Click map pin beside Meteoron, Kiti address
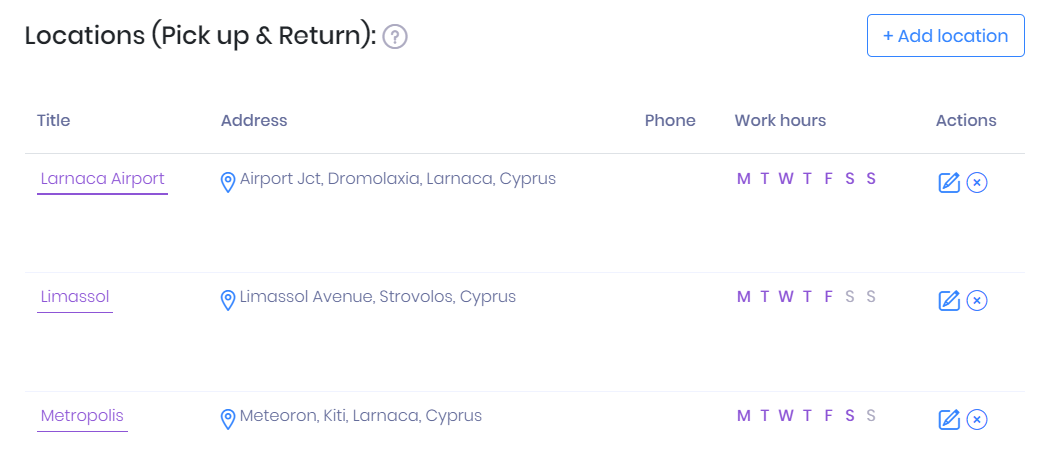 click(x=228, y=418)
